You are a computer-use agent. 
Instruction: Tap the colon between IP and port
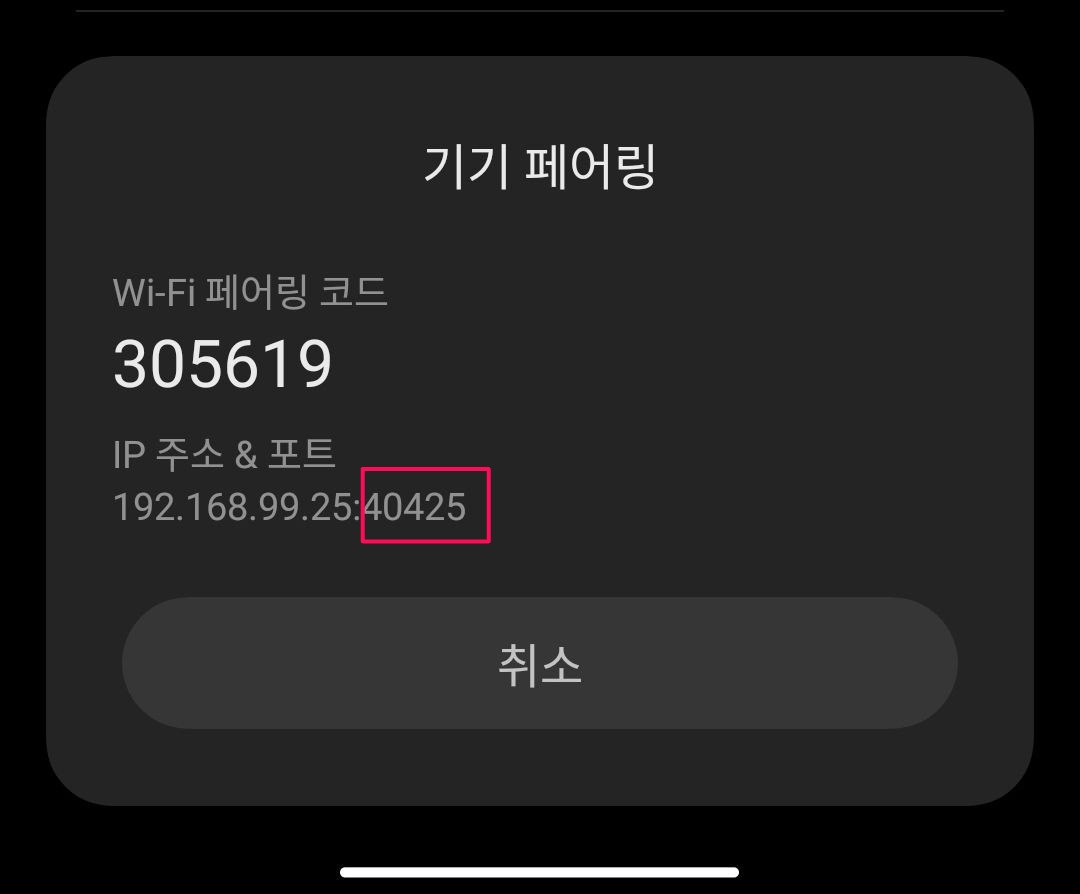click(x=359, y=510)
